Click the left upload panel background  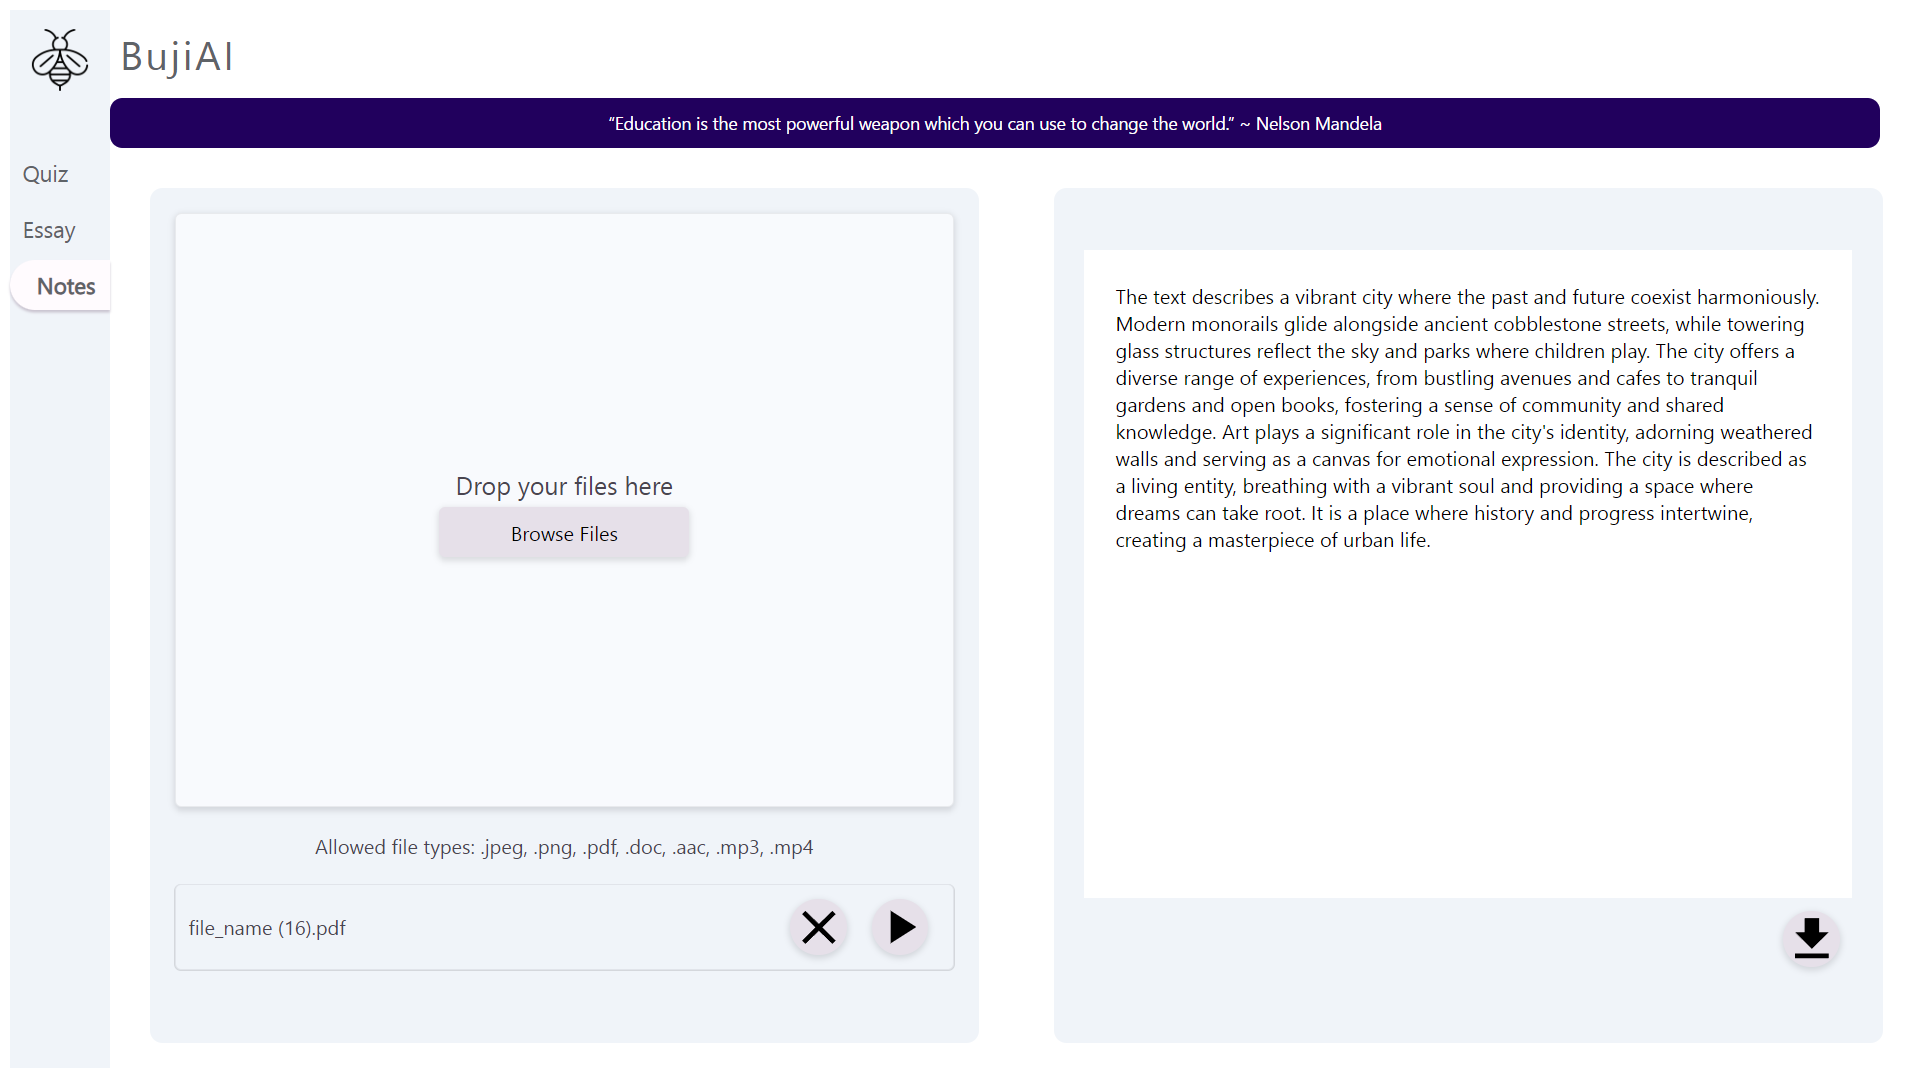click(x=564, y=1008)
